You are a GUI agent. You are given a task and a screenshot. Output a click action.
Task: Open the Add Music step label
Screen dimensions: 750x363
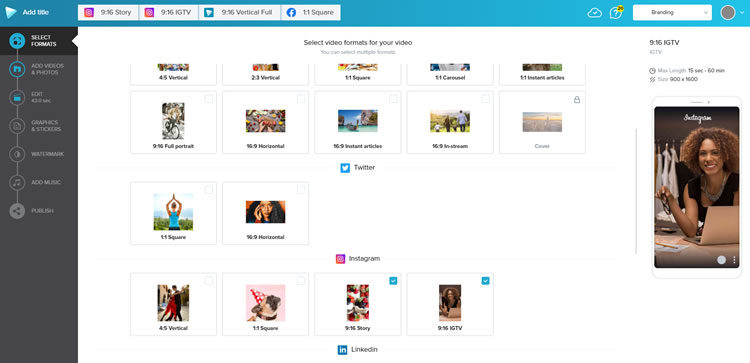click(46, 182)
